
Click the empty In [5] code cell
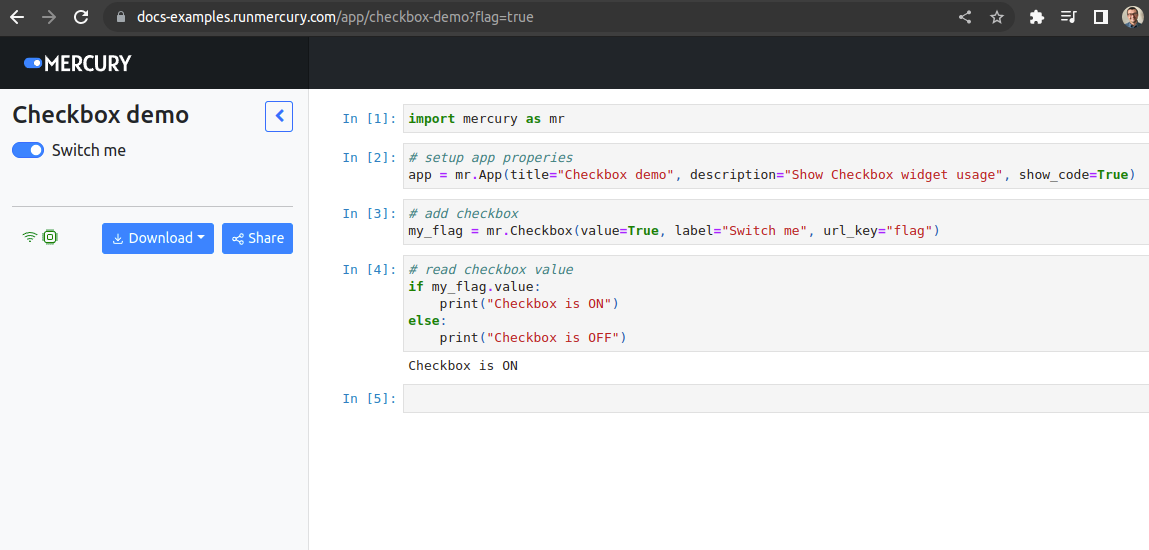point(775,399)
